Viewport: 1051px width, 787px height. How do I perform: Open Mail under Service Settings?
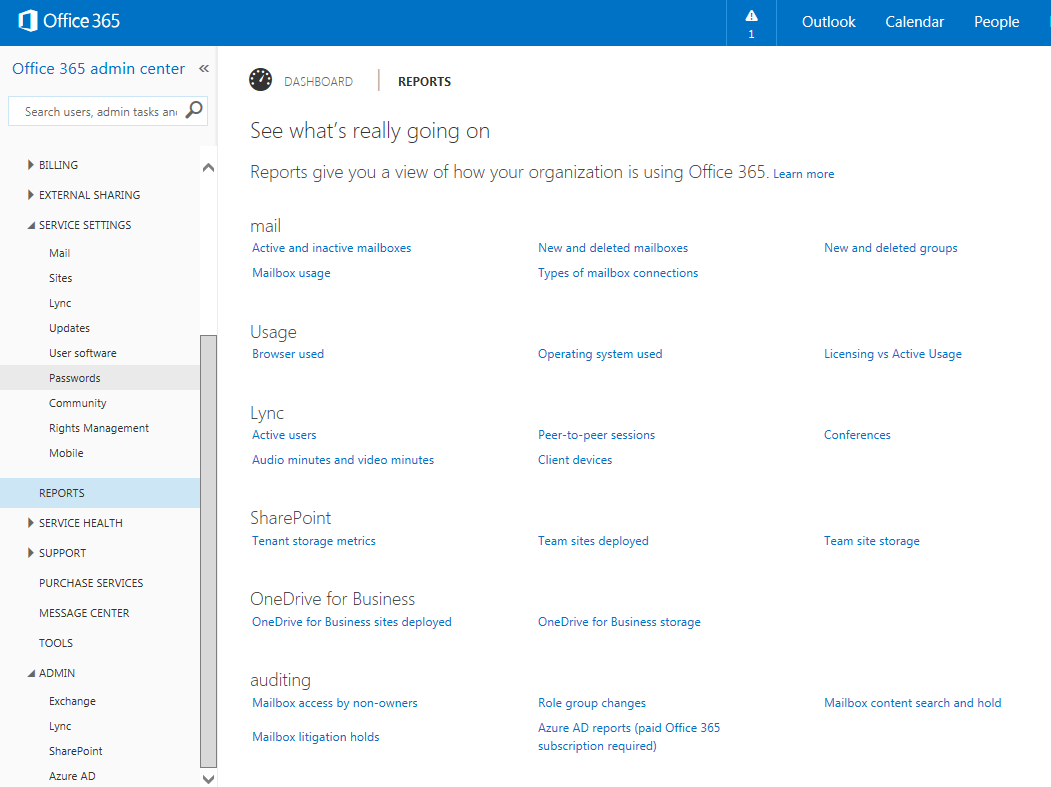click(x=59, y=253)
